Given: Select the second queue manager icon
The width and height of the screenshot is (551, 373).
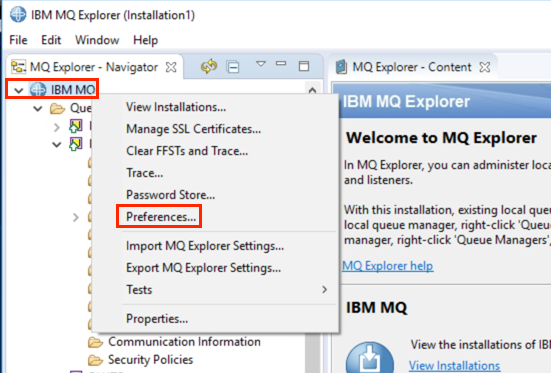Looking at the screenshot, I should coord(76,144).
